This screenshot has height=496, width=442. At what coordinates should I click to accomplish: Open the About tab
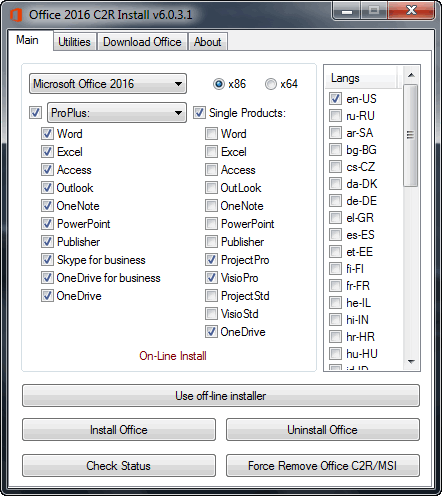[208, 42]
